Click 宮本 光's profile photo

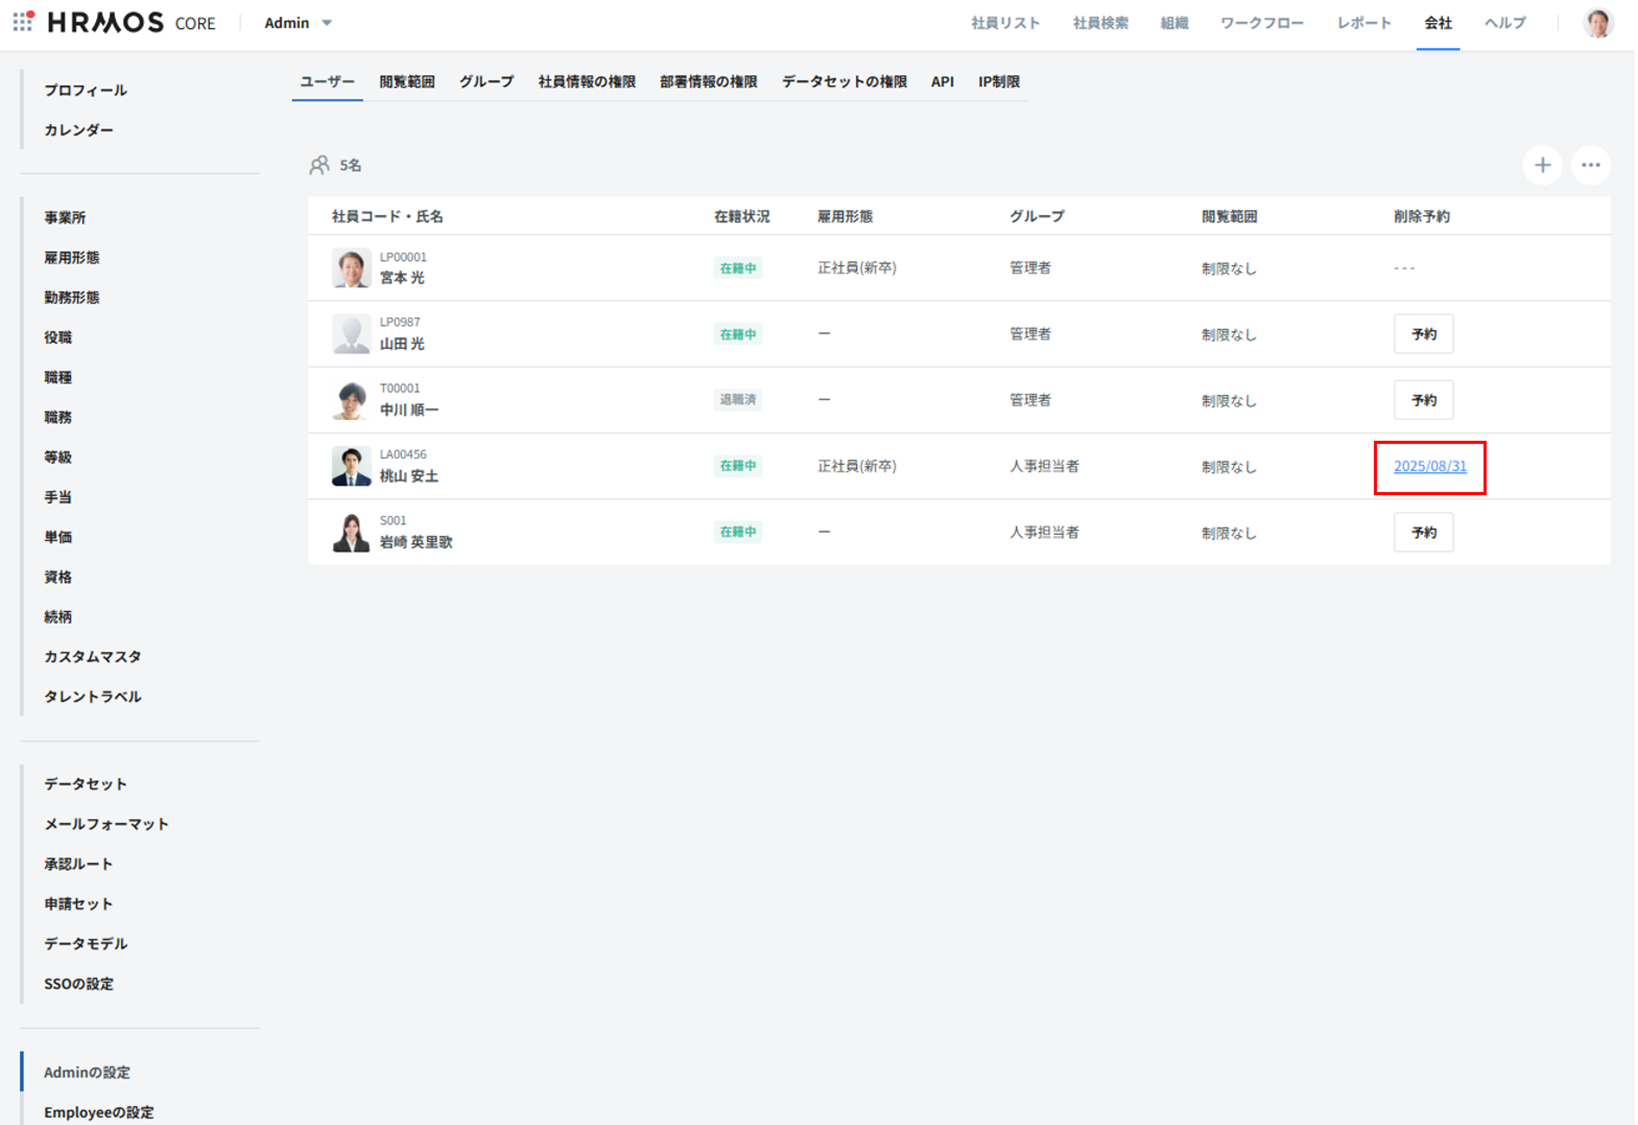click(x=351, y=268)
